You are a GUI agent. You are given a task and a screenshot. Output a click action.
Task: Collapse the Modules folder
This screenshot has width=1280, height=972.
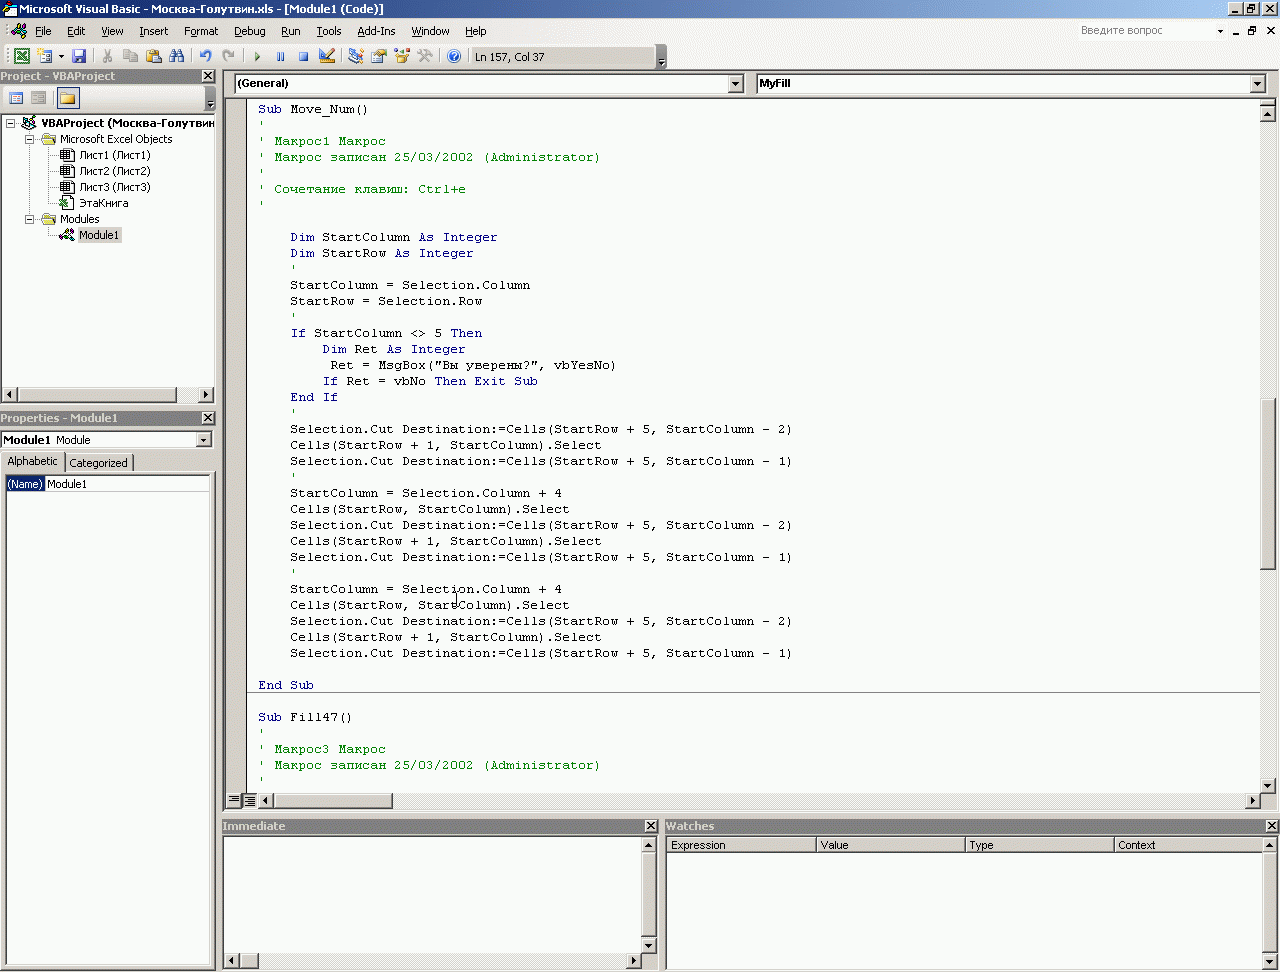[x=30, y=219]
